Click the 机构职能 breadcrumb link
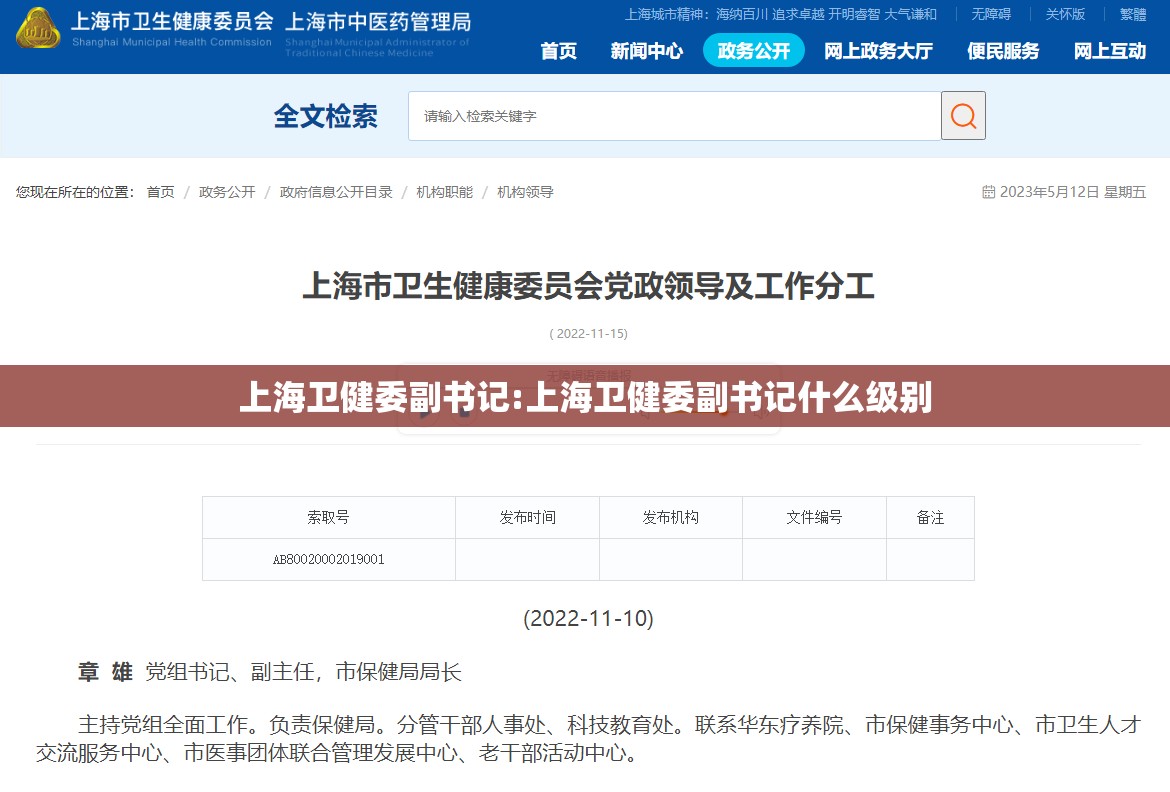This screenshot has height=792, width=1170. pyautogui.click(x=444, y=192)
